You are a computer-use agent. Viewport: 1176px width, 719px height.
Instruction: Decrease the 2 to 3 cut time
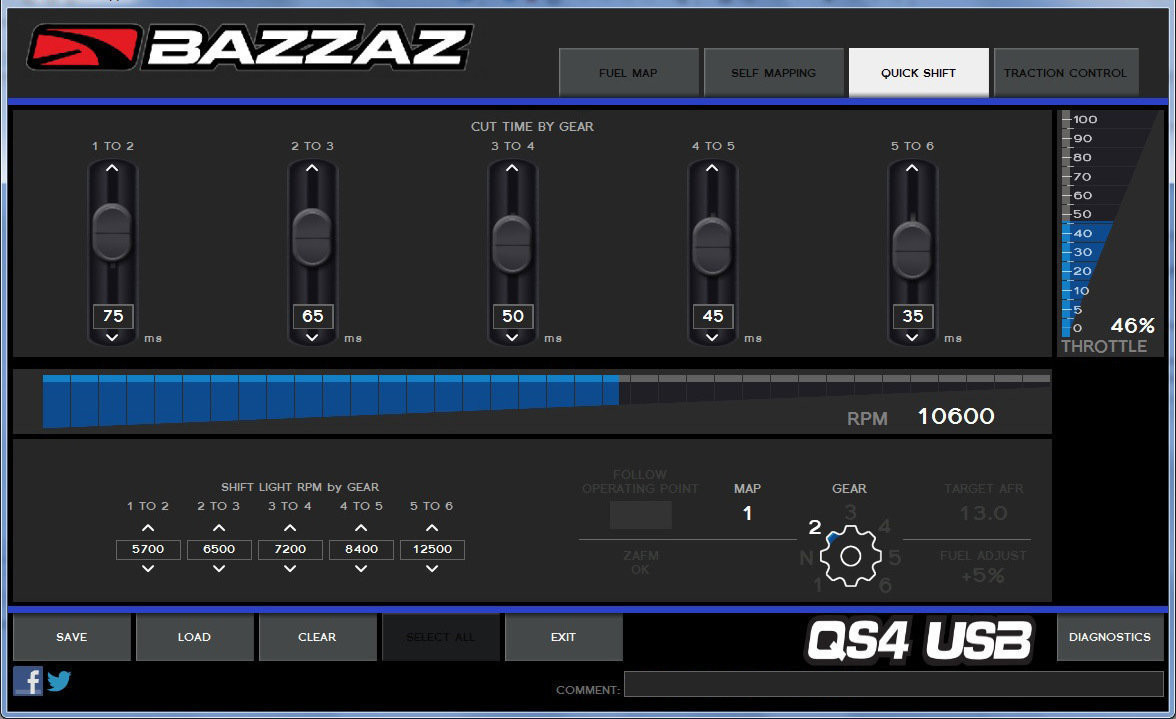[x=312, y=337]
